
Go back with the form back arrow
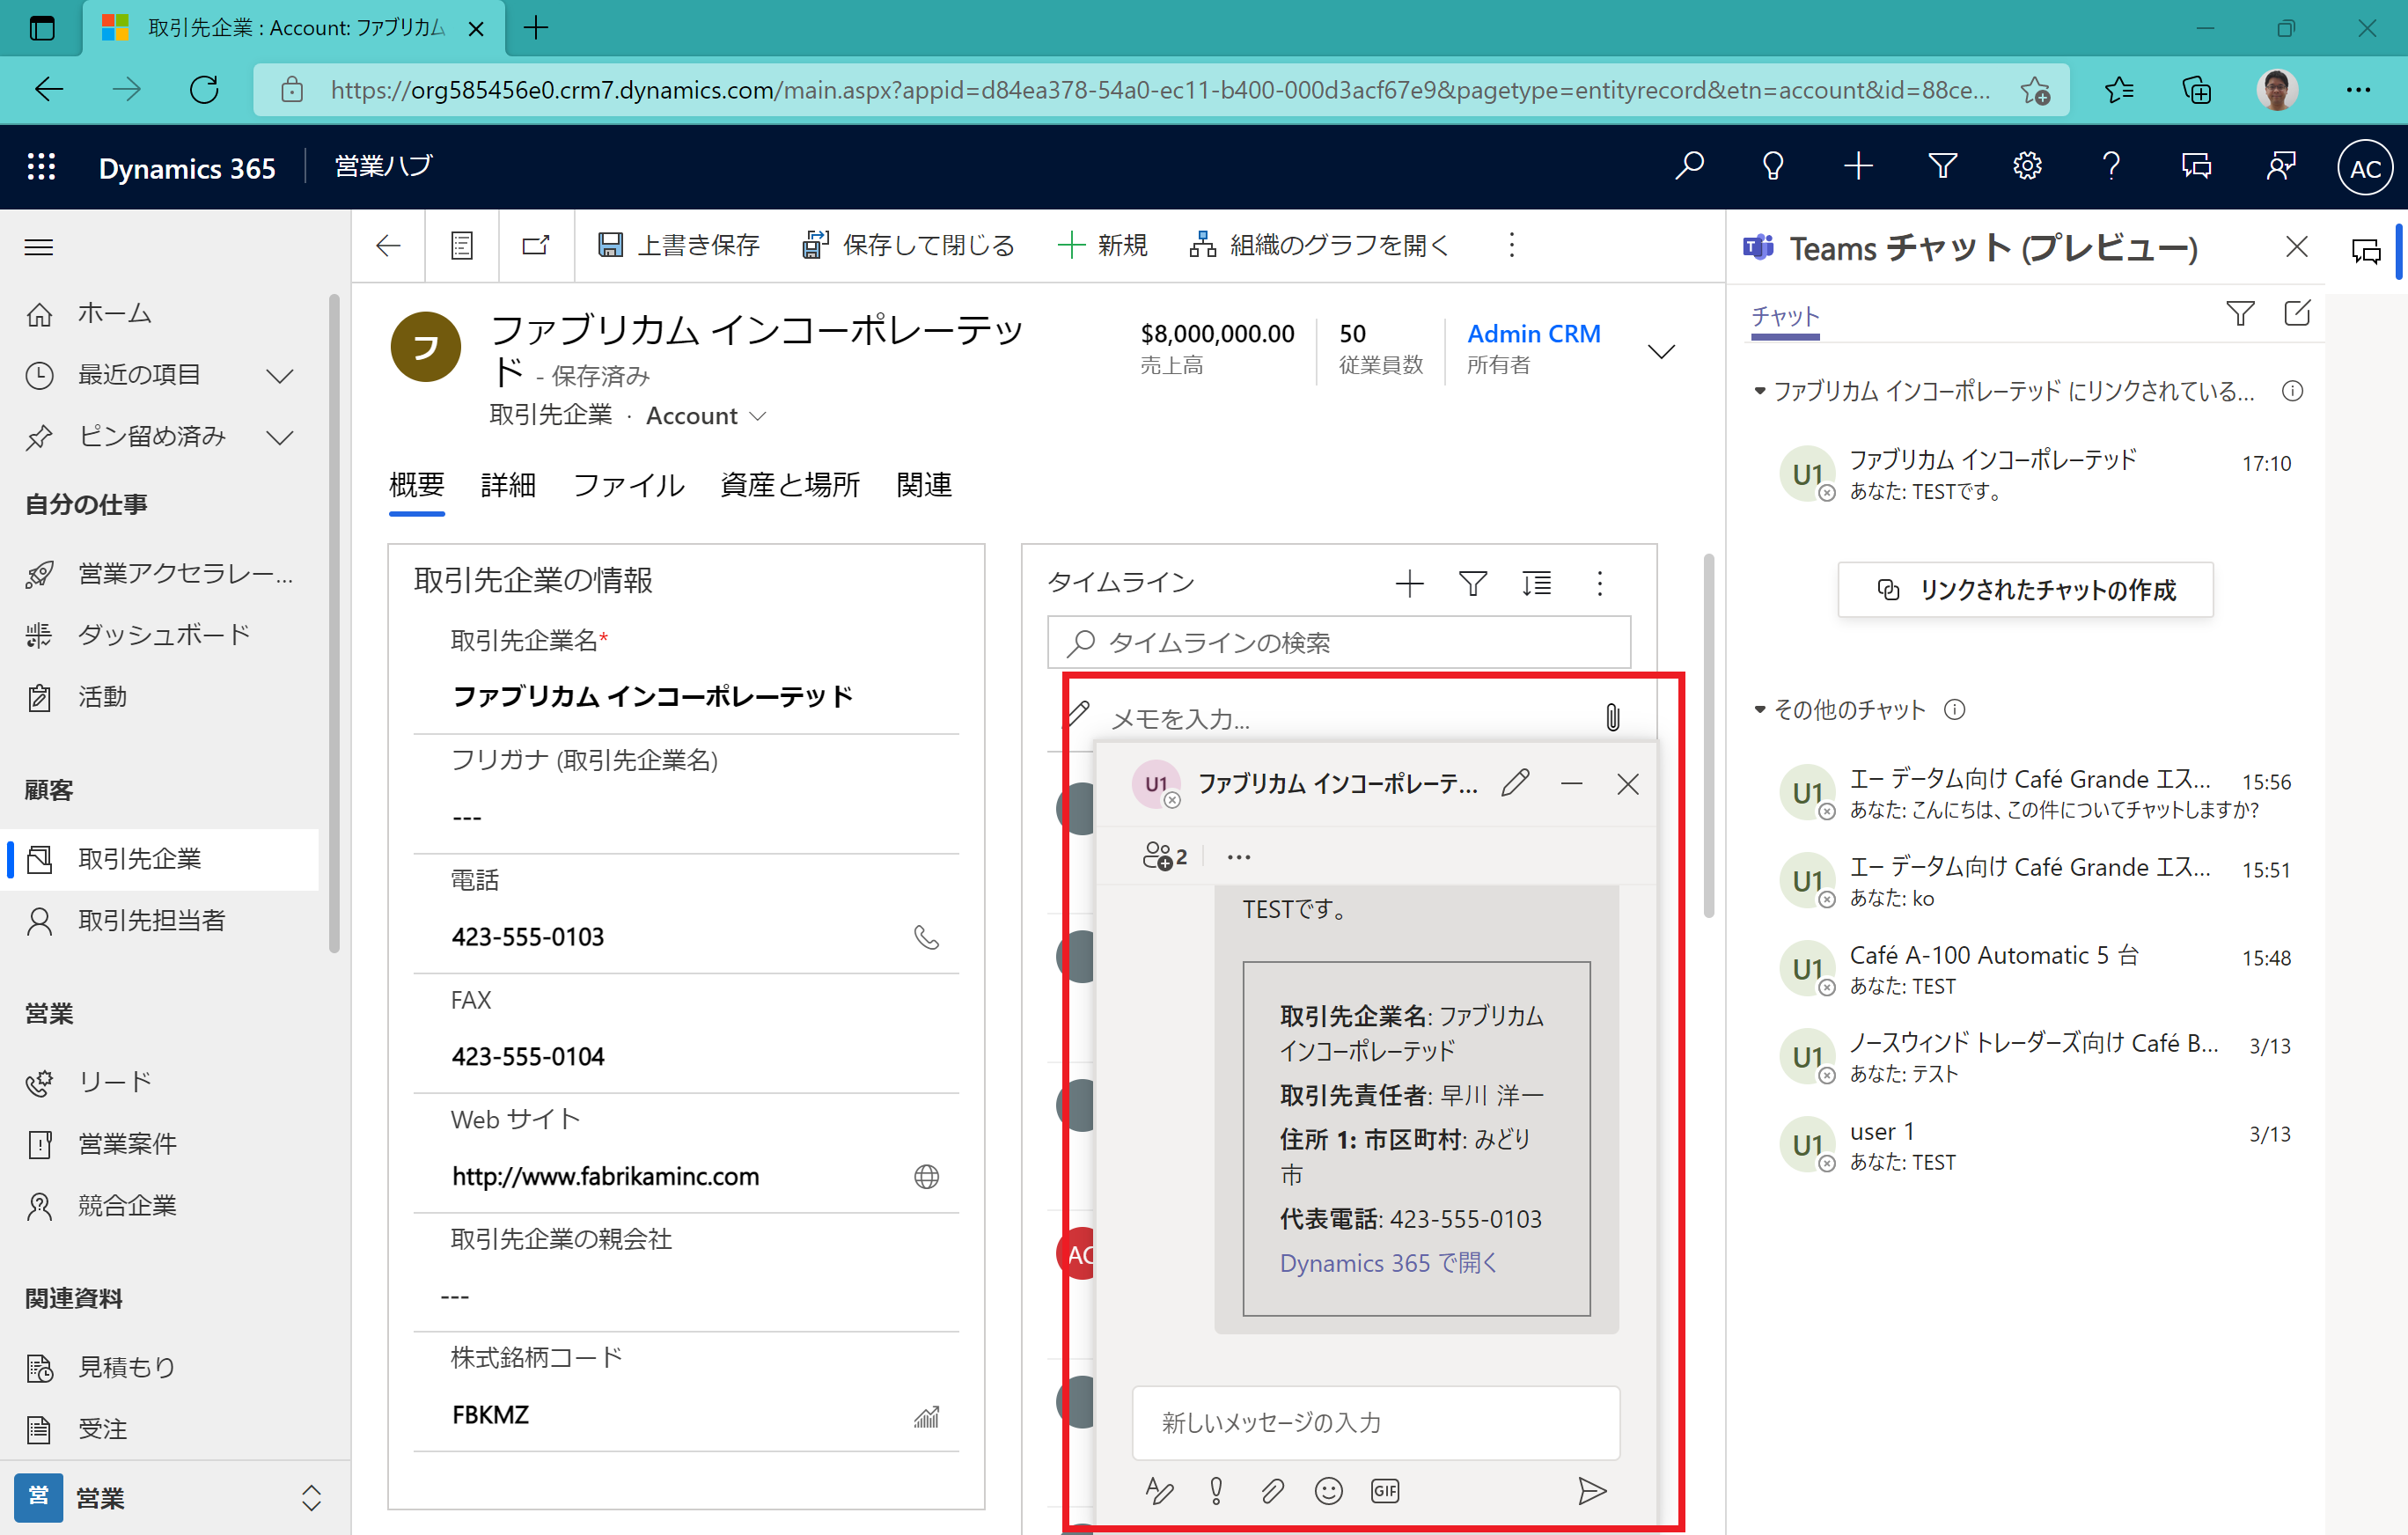pos(388,246)
